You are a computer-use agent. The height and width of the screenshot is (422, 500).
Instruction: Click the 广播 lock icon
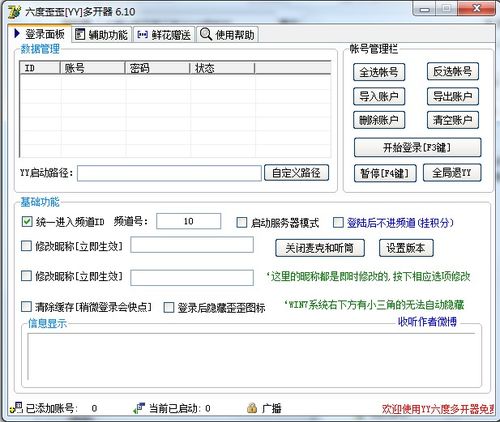(252, 408)
